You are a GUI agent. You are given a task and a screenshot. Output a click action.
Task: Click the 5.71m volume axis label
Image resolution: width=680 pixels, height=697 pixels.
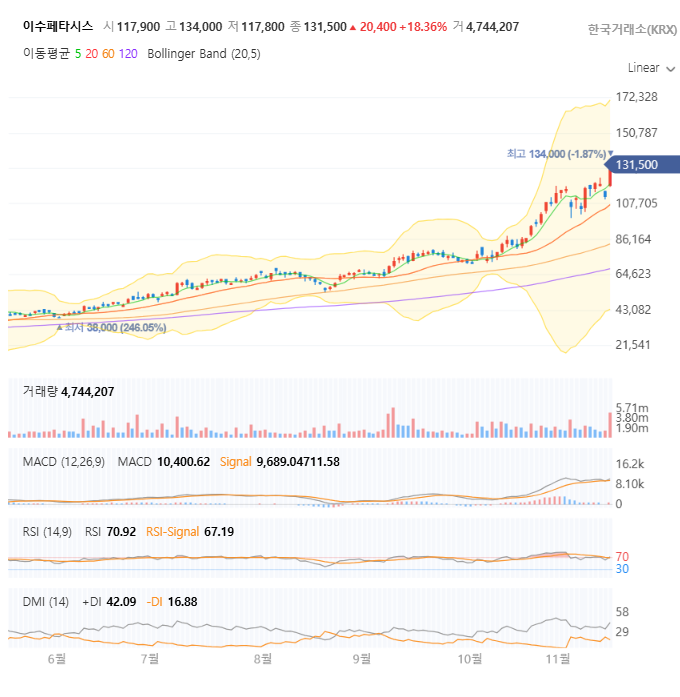pos(632,408)
